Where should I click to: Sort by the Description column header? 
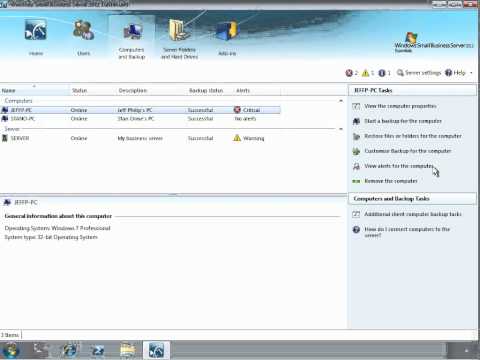(x=152, y=90)
